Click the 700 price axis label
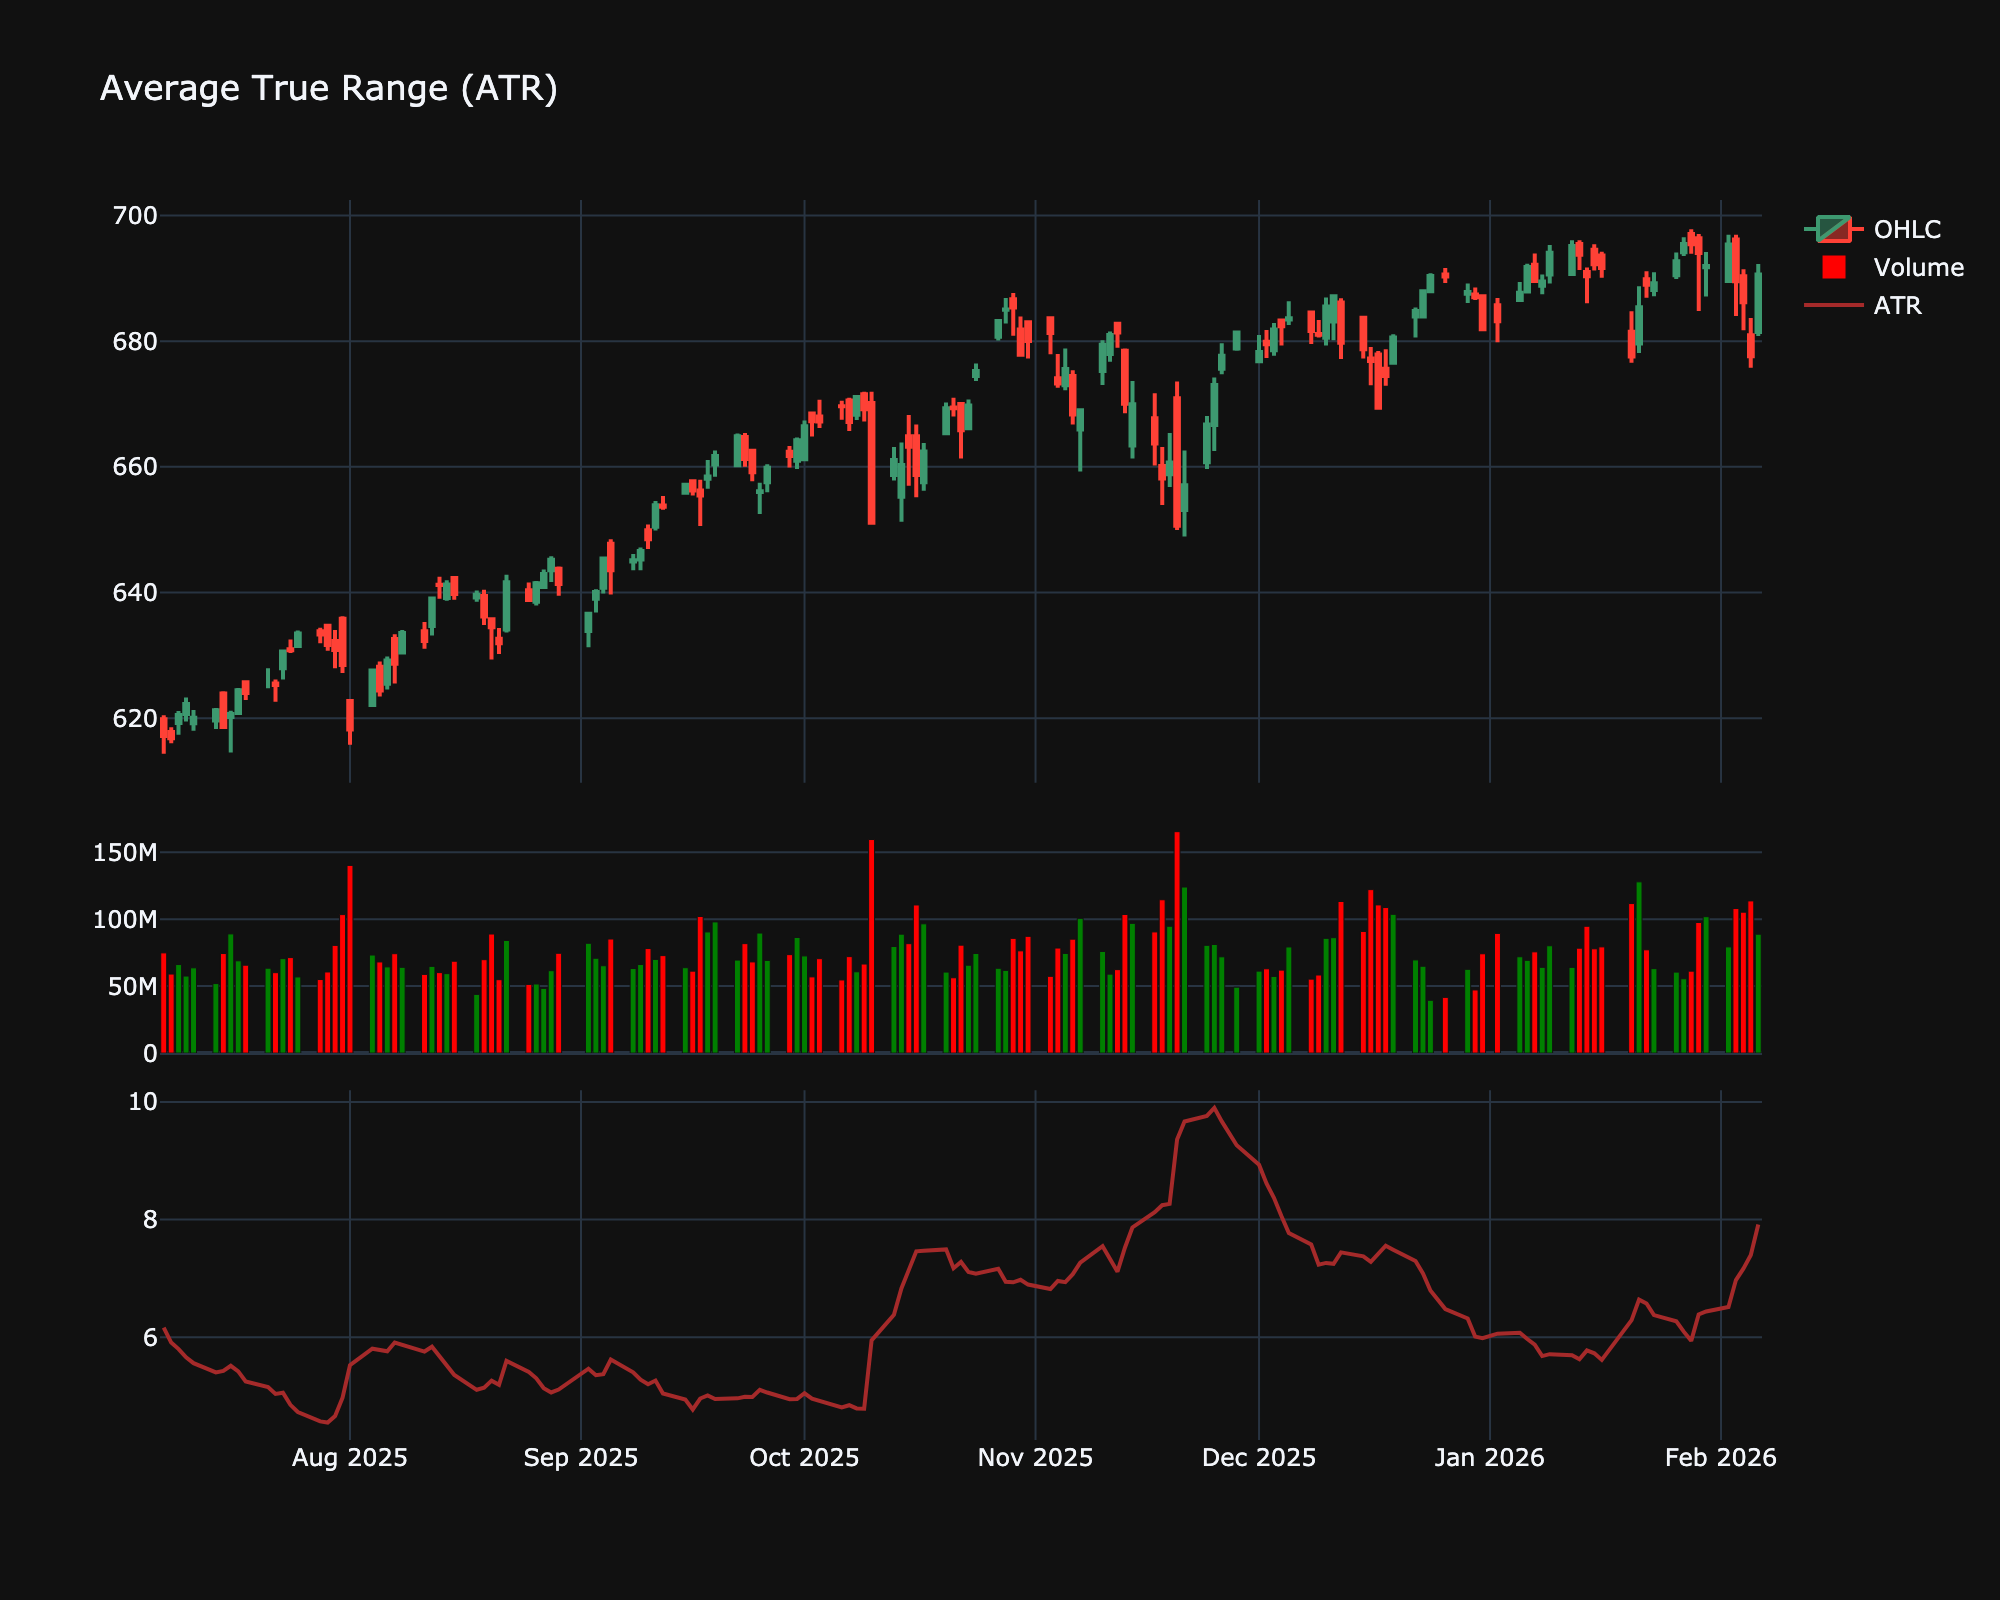This screenshot has width=2000, height=1600. [x=136, y=216]
